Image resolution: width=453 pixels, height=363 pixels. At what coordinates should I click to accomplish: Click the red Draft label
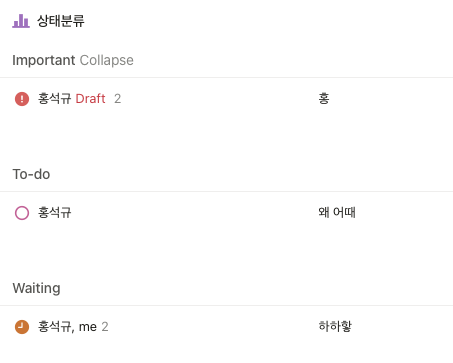click(x=90, y=99)
